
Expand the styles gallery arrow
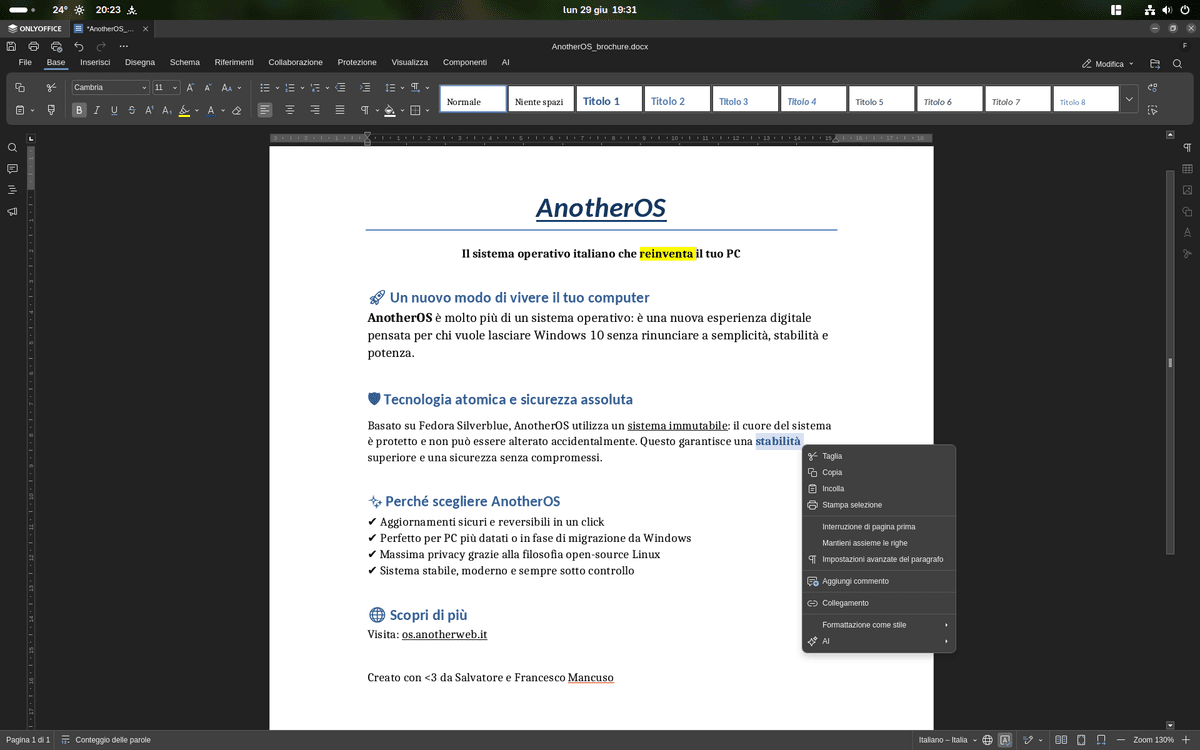pos(1129,99)
